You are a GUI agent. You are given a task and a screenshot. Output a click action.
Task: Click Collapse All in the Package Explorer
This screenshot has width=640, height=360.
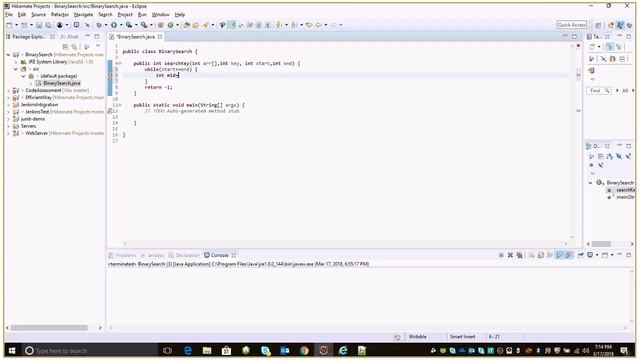(x=65, y=47)
